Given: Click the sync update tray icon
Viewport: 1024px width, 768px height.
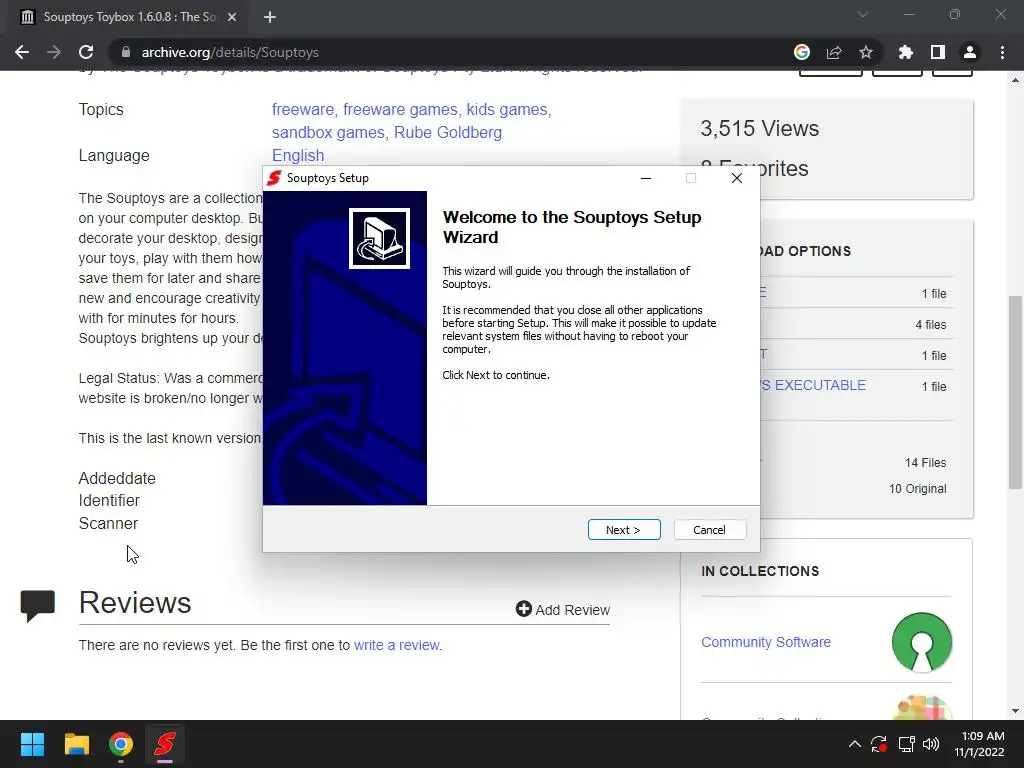Looking at the screenshot, I should (879, 744).
